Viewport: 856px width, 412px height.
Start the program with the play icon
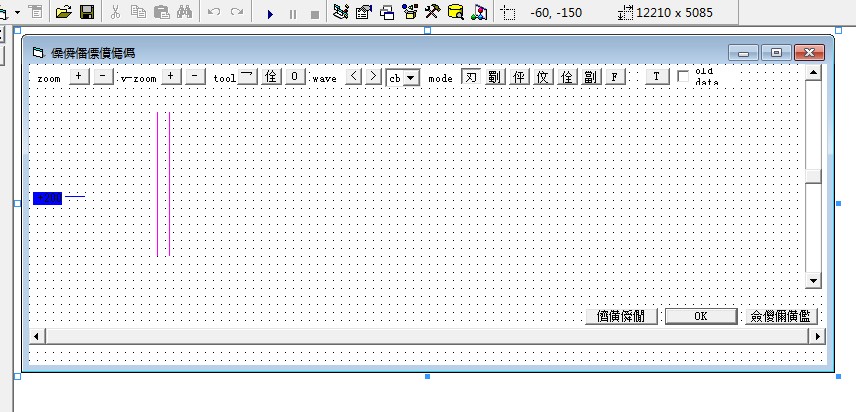[x=270, y=15]
